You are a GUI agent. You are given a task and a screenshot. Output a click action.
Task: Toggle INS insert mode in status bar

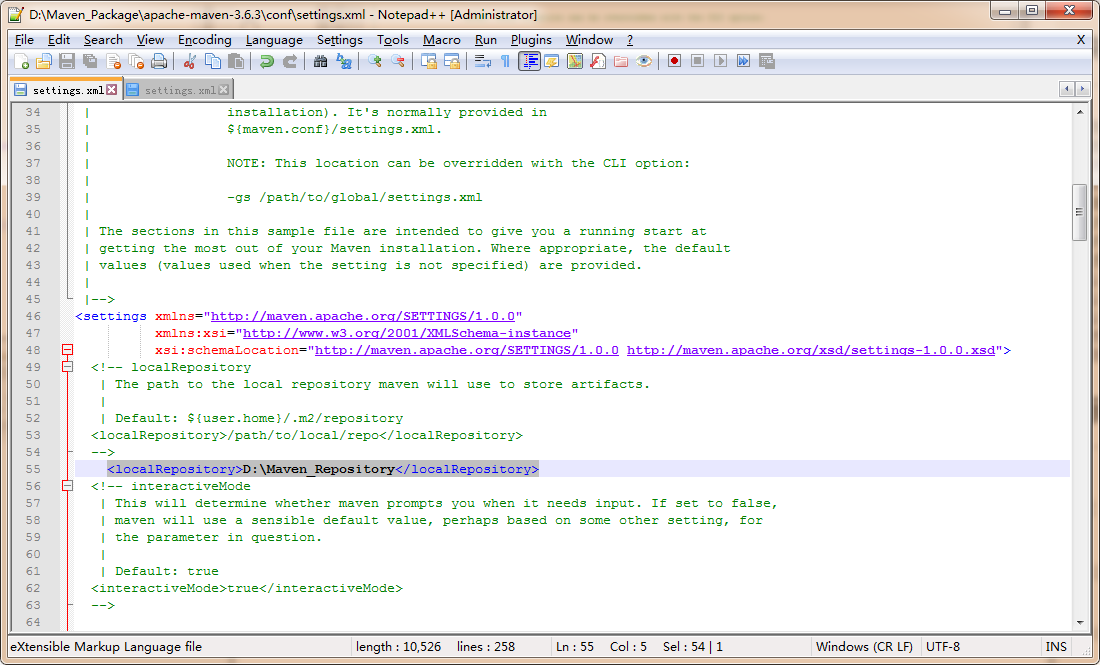pyautogui.click(x=1056, y=647)
